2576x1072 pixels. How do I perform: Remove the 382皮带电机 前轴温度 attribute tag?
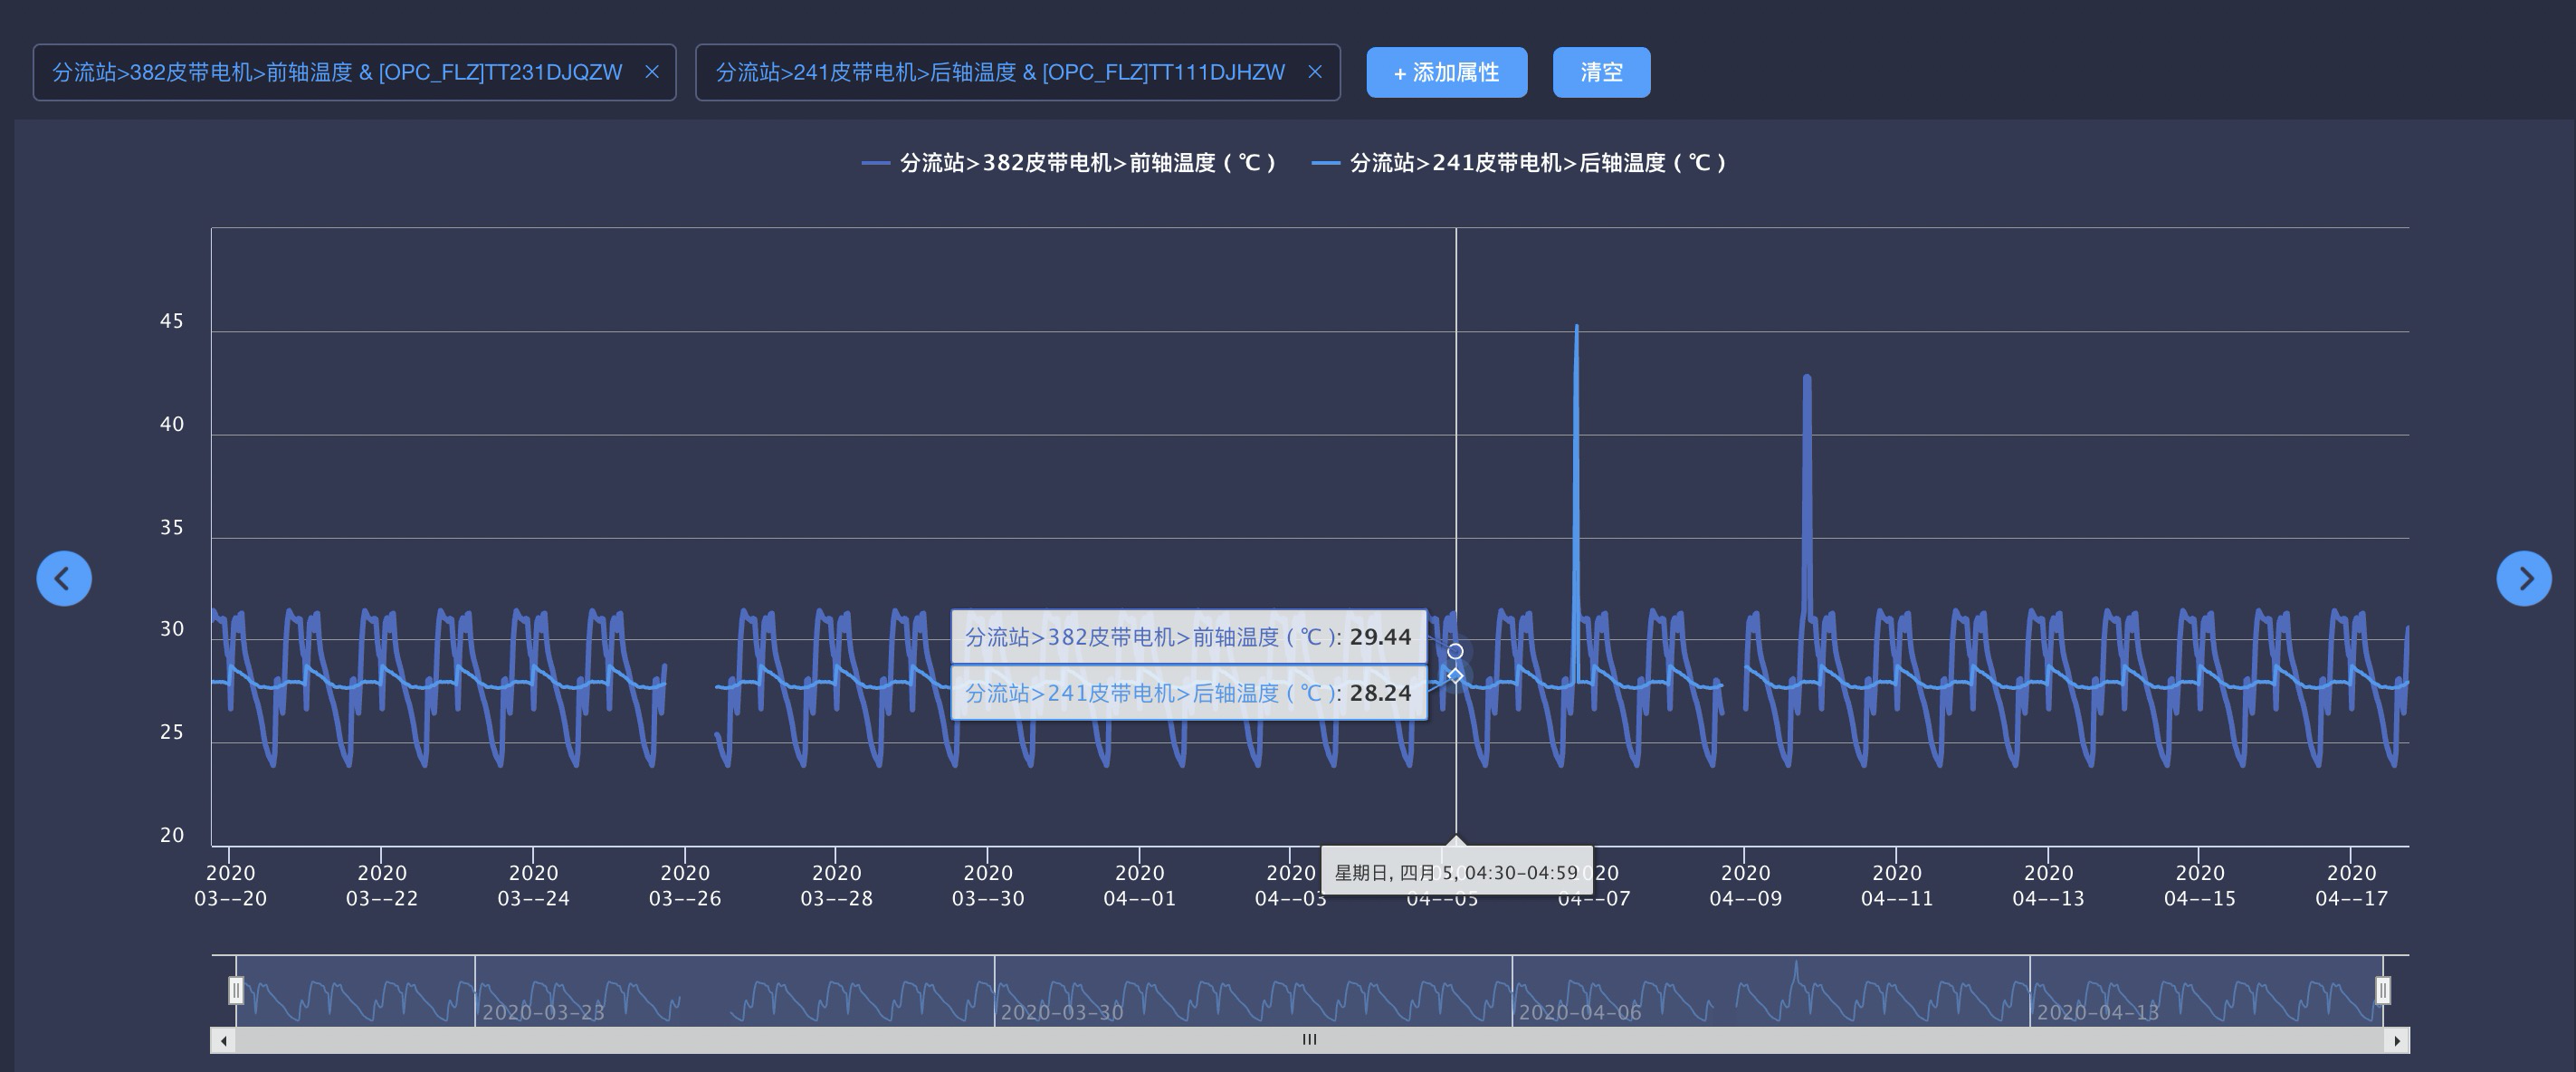coord(652,72)
